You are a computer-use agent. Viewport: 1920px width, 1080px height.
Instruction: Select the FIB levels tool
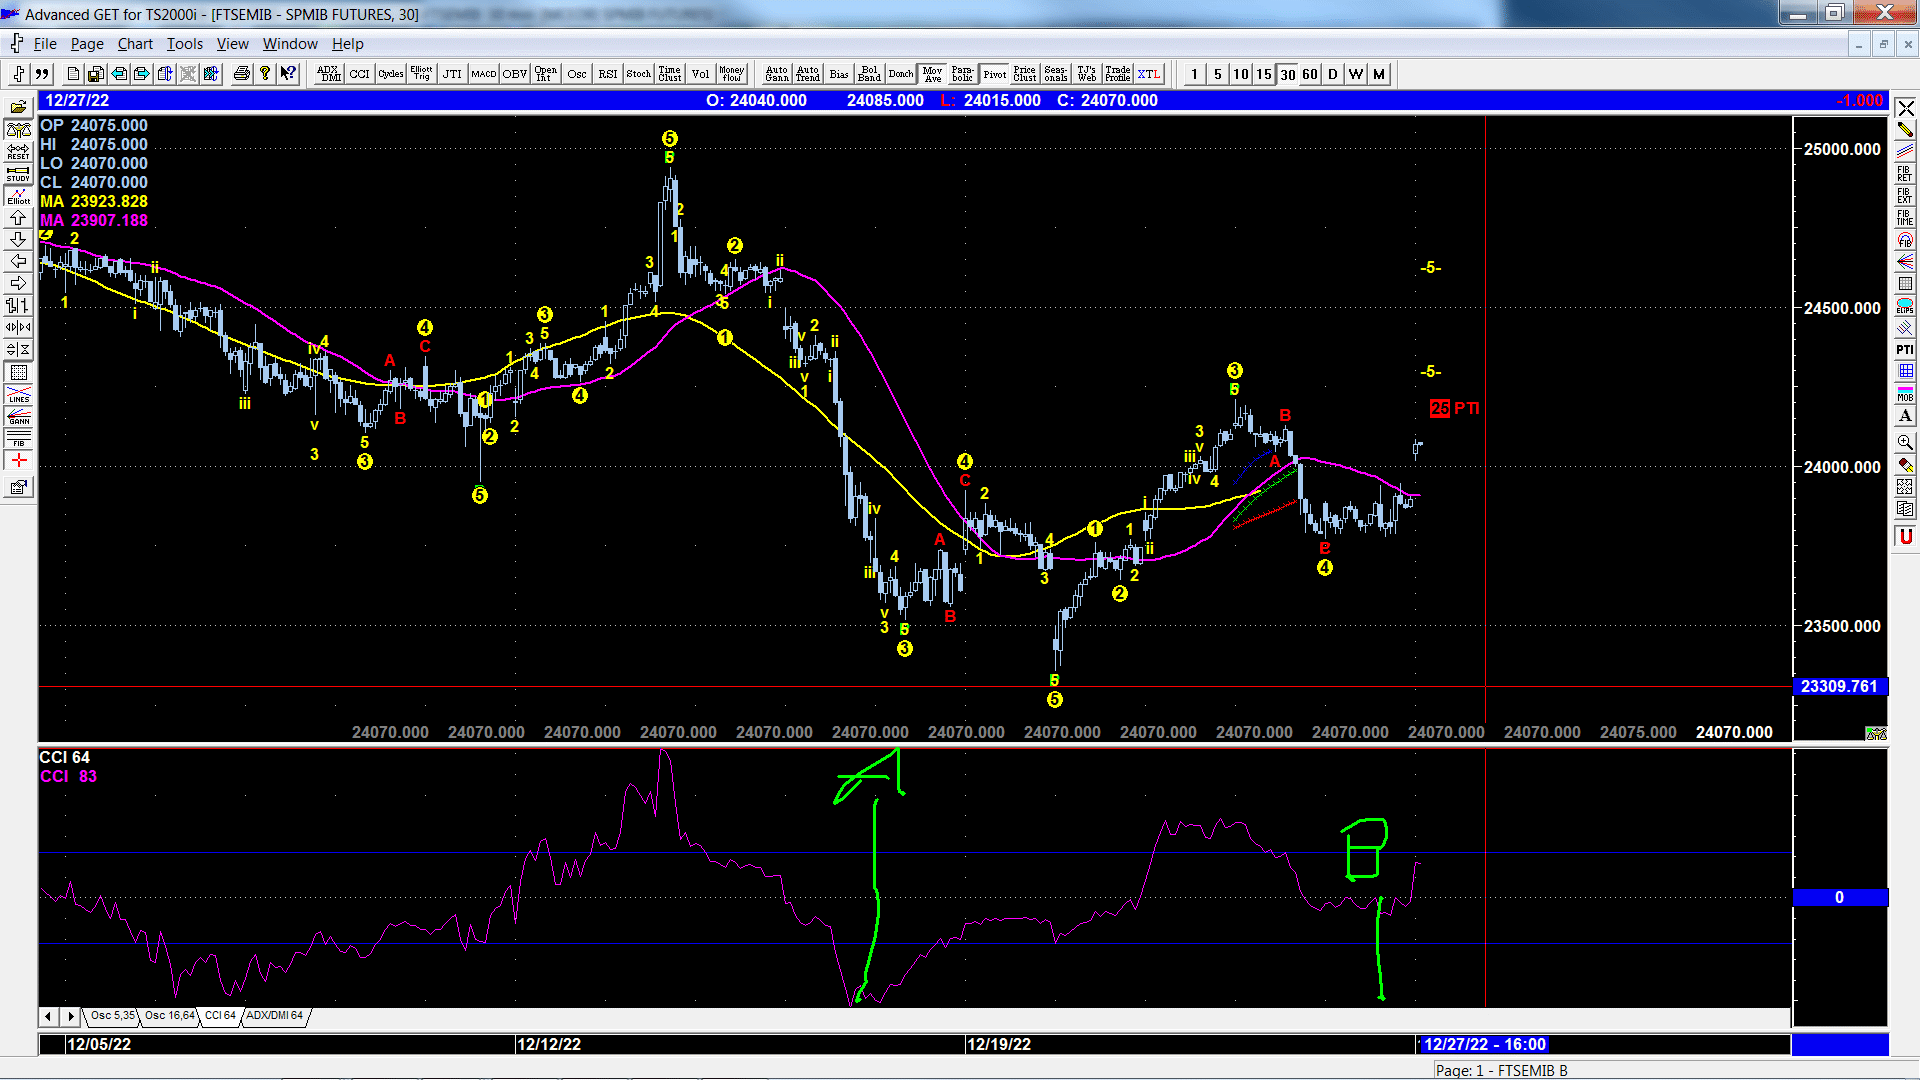click(18, 438)
